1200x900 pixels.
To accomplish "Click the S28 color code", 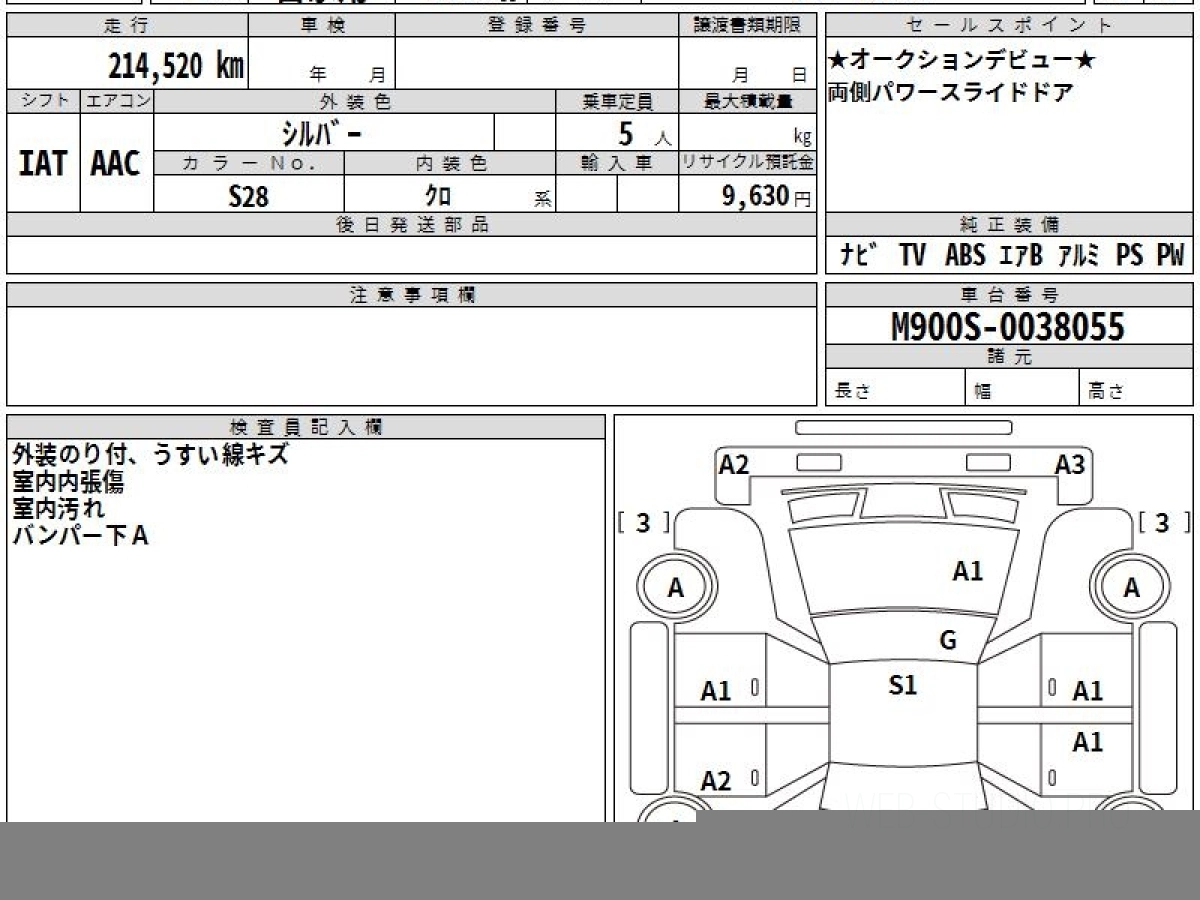I will 249,196.
